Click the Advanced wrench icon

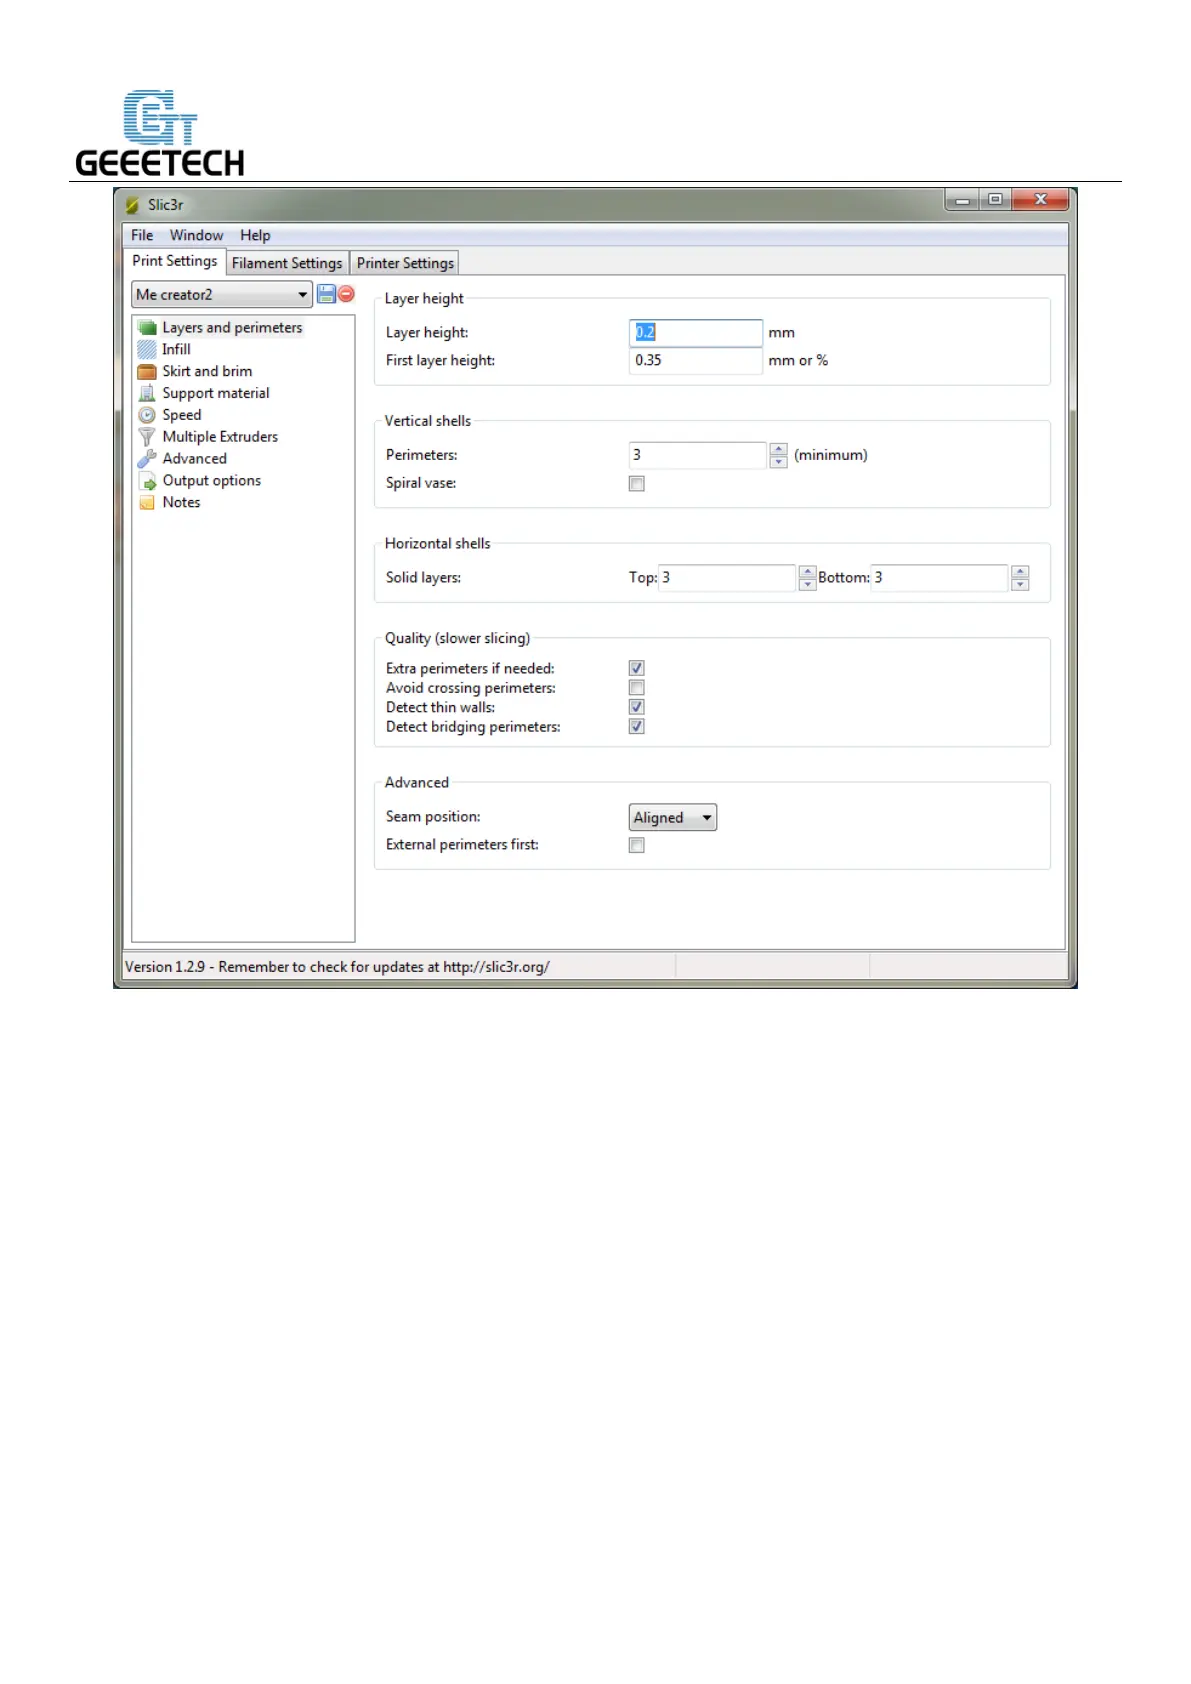147,459
